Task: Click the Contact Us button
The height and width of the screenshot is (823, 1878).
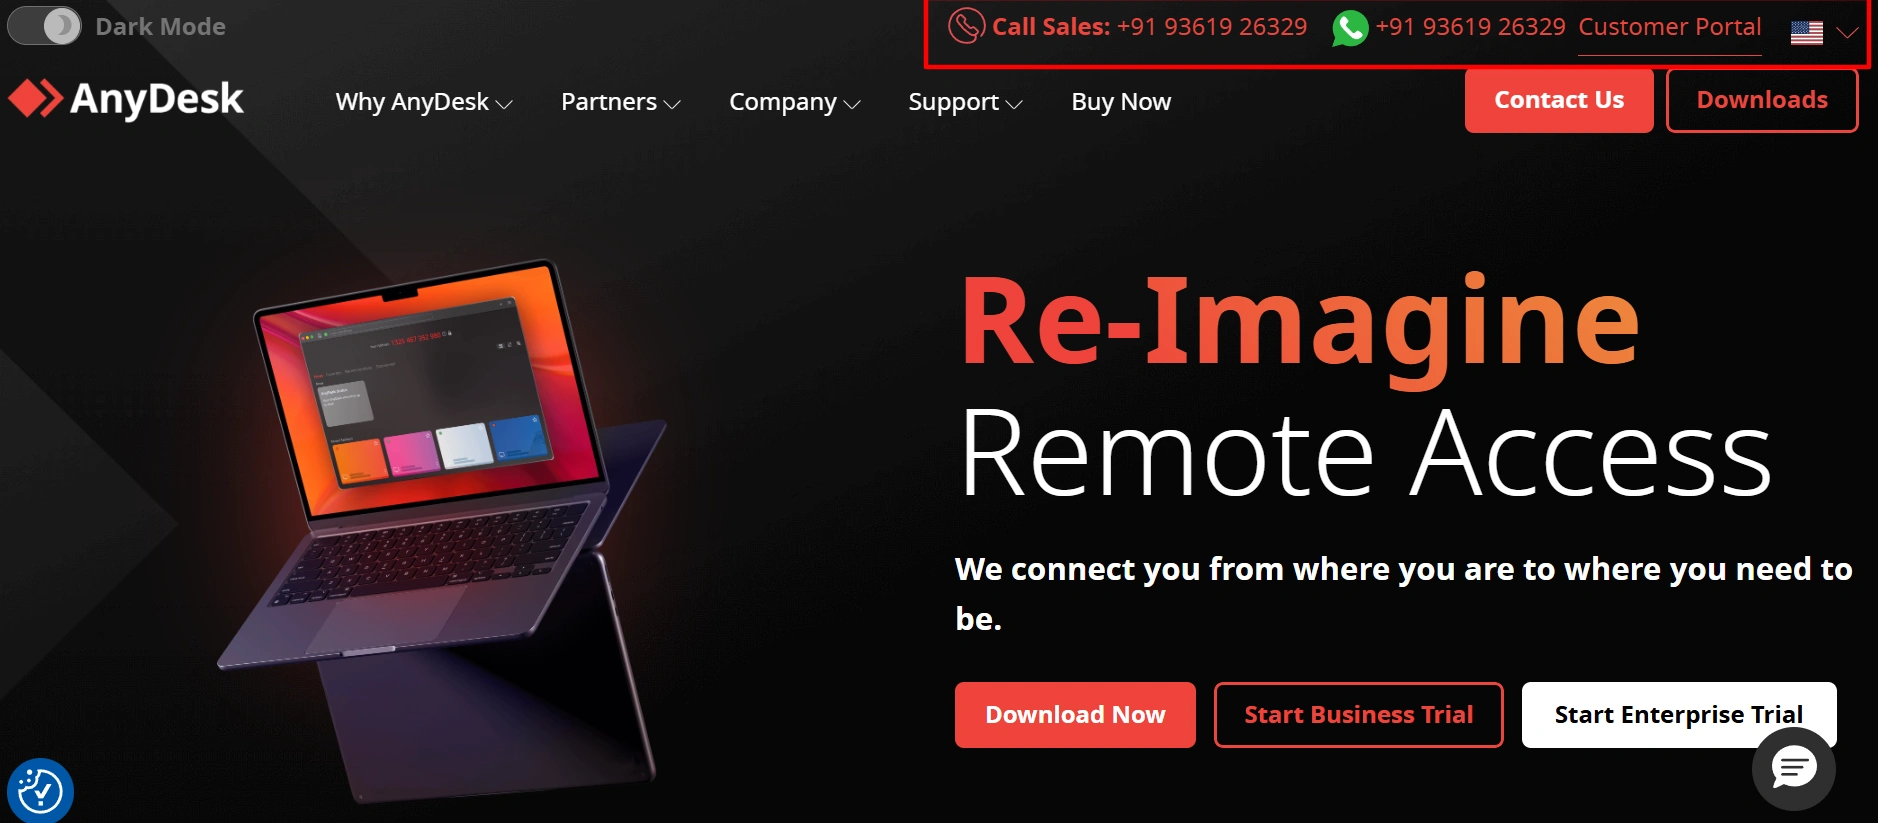Action: click(1559, 100)
